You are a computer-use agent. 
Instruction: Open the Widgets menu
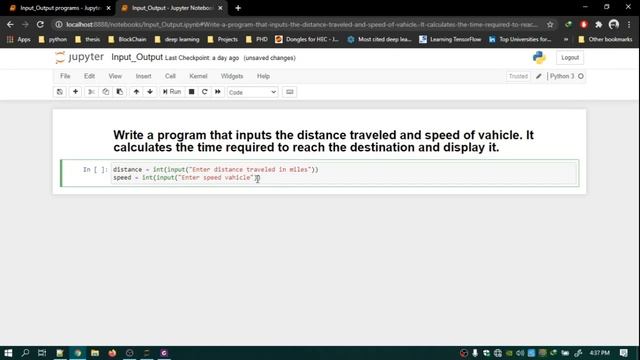(x=232, y=76)
